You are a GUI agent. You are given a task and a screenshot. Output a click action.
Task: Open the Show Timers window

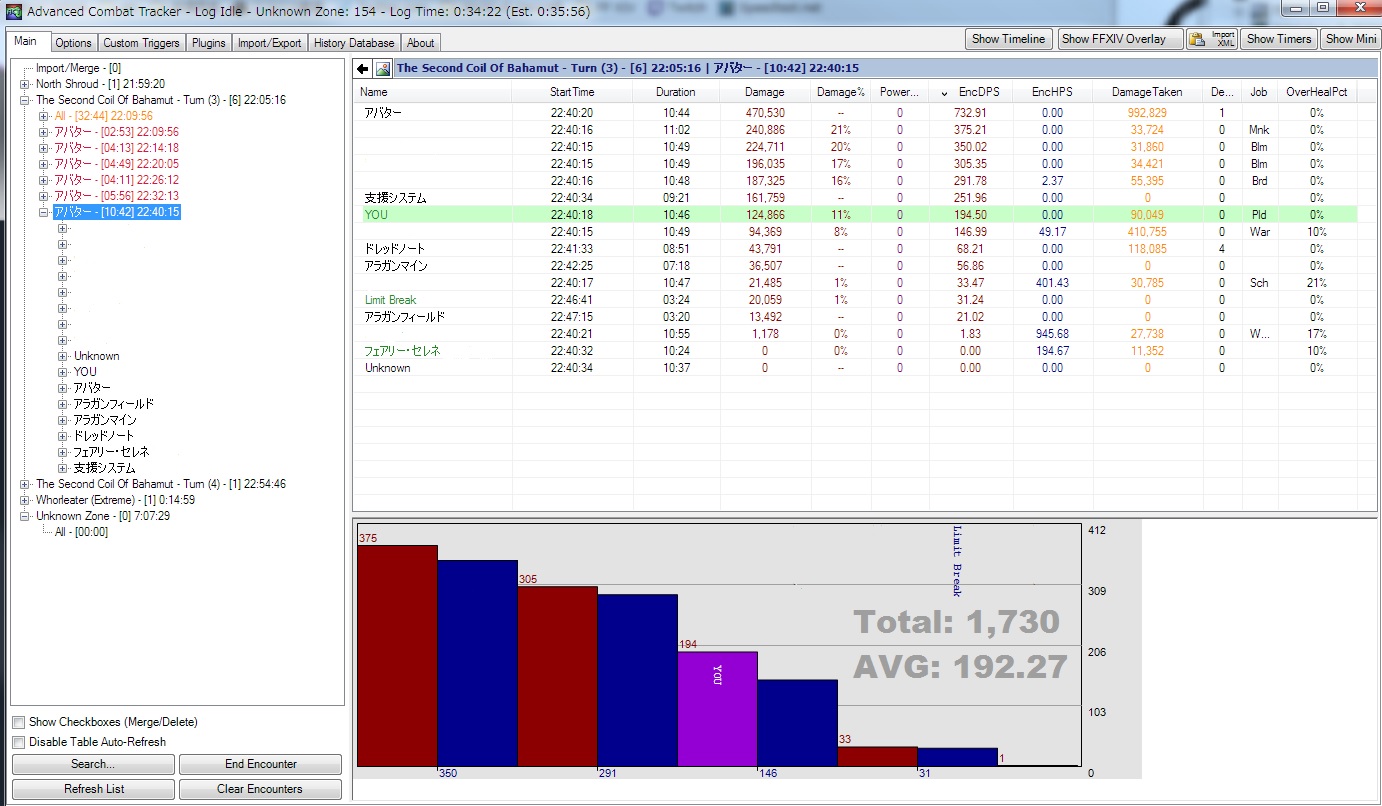click(1279, 39)
